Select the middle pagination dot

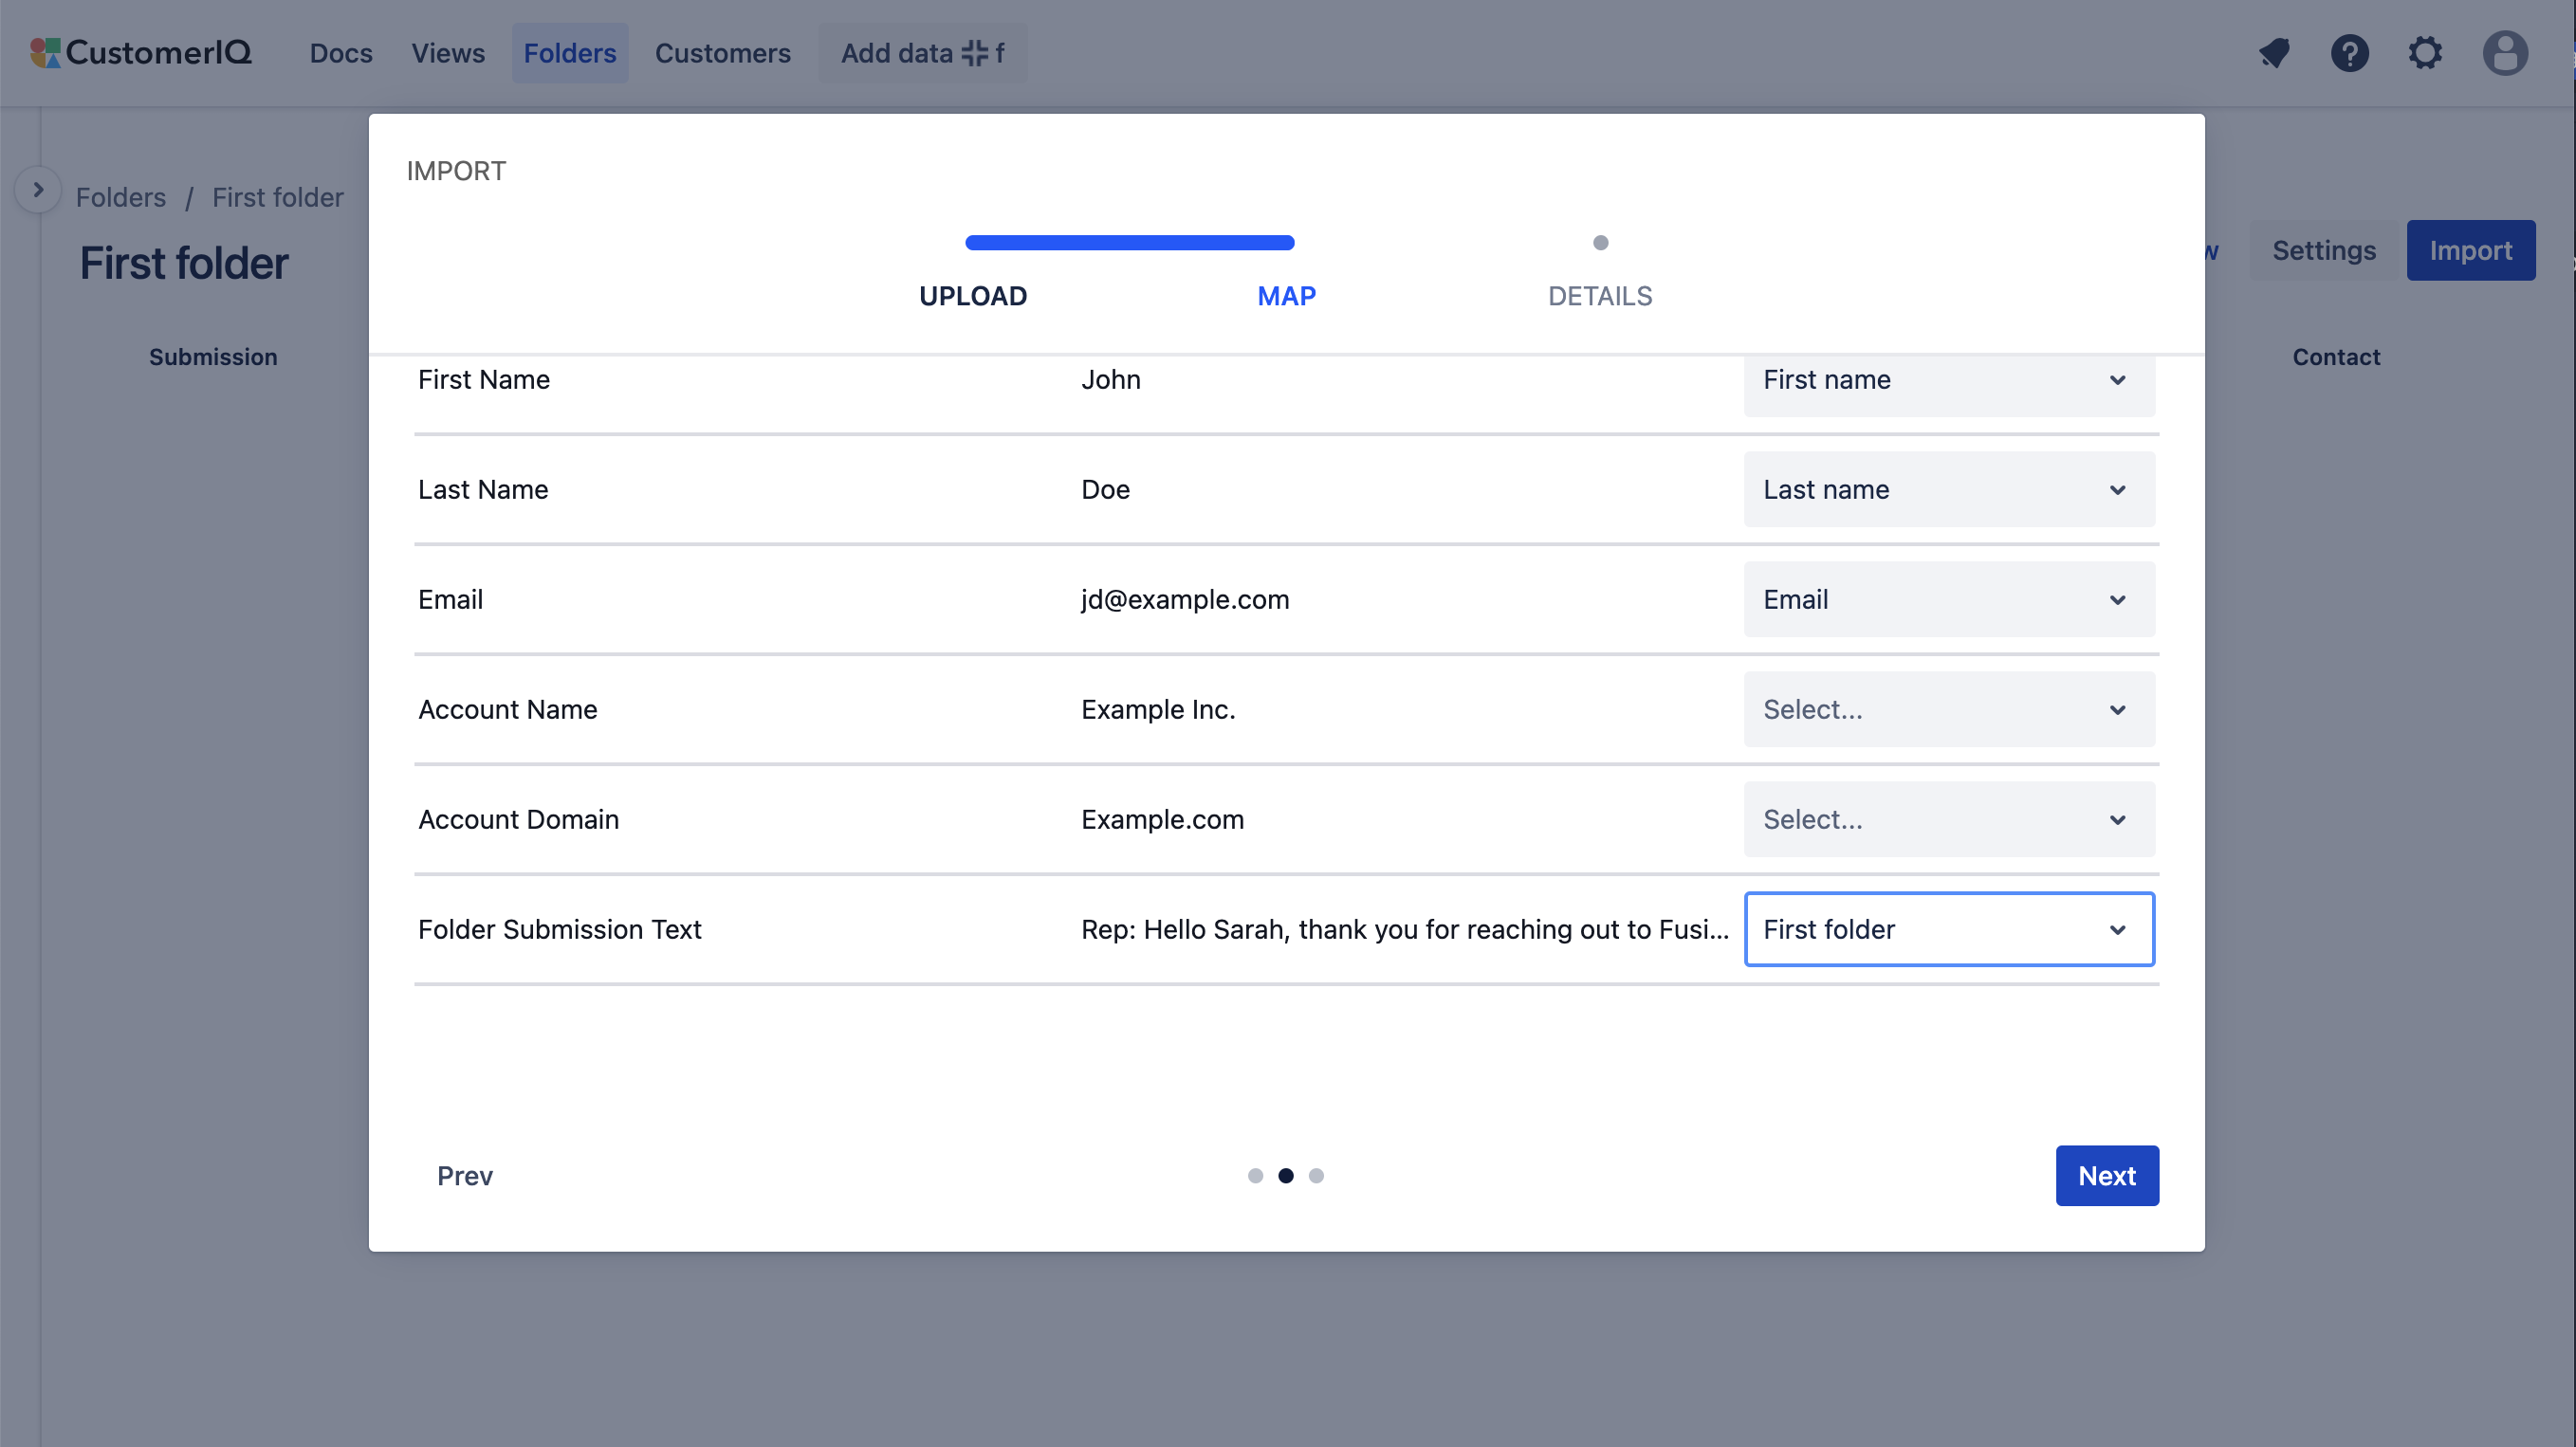[x=1286, y=1176]
